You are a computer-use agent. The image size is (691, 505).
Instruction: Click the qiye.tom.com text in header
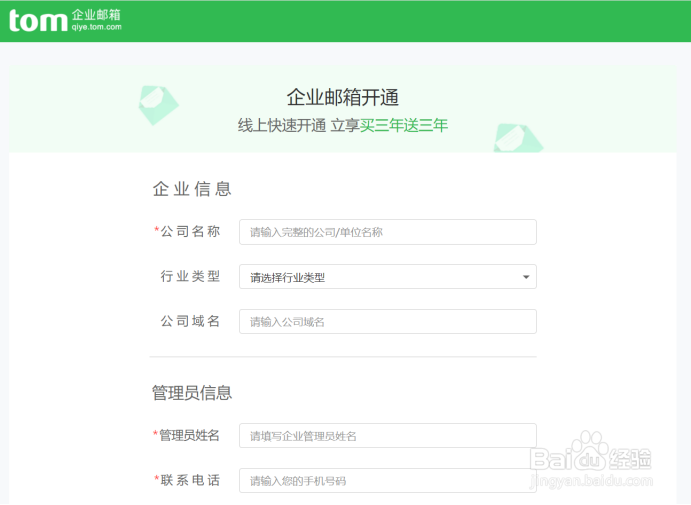[x=97, y=27]
